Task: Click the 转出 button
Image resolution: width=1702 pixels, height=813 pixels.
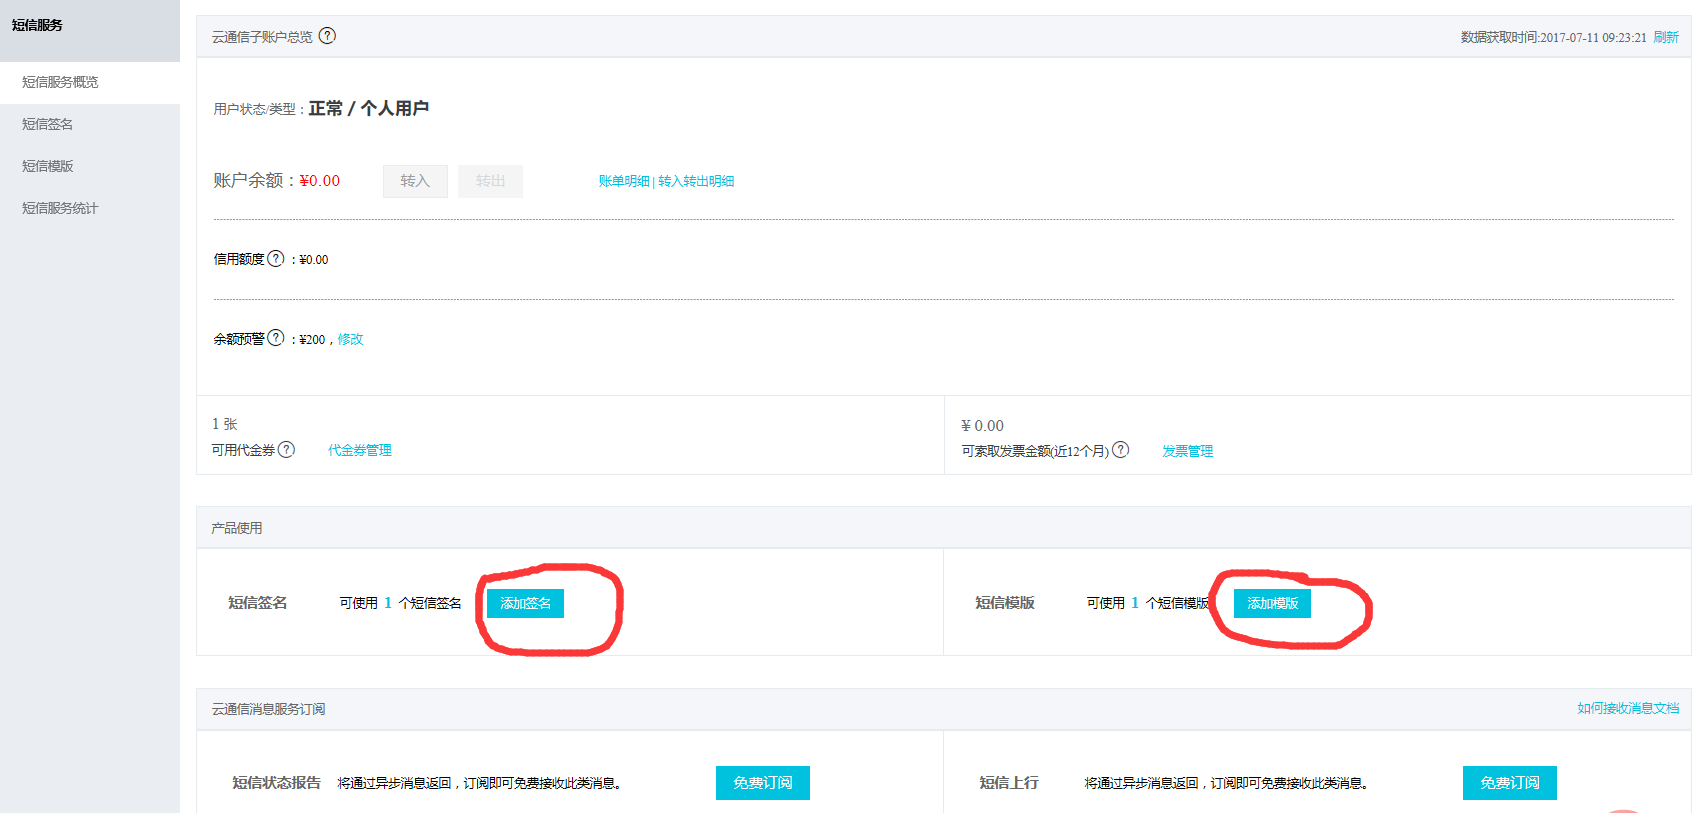Action: coord(490,181)
